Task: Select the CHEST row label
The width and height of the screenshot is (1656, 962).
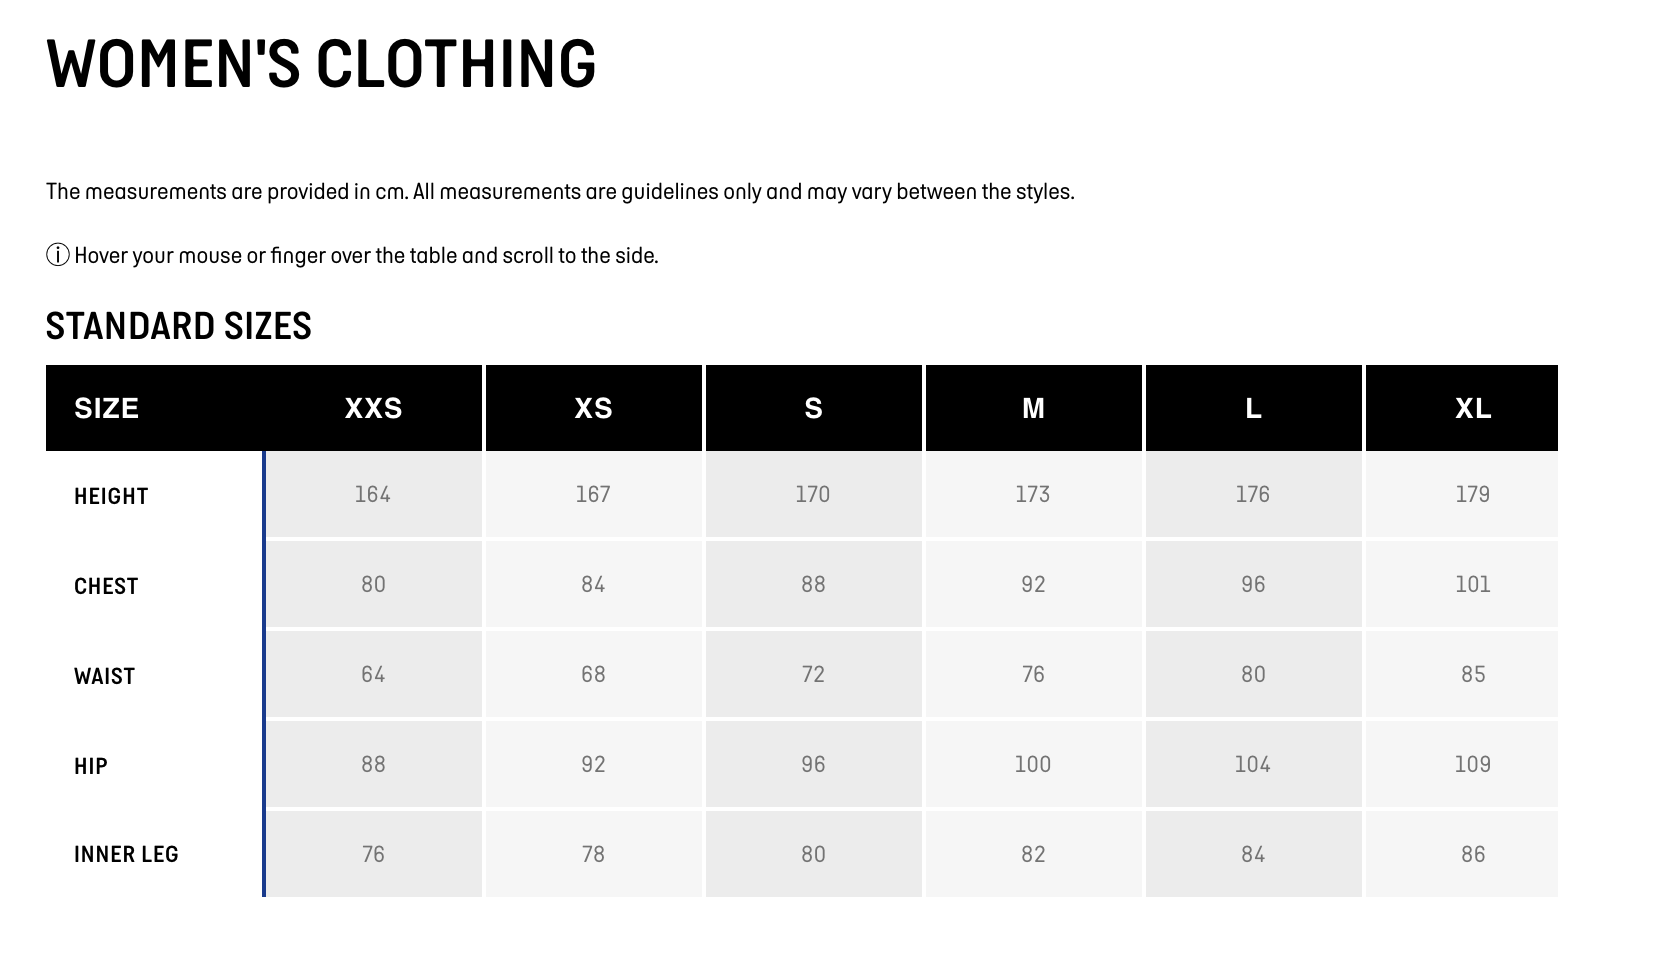Action: coord(106,586)
